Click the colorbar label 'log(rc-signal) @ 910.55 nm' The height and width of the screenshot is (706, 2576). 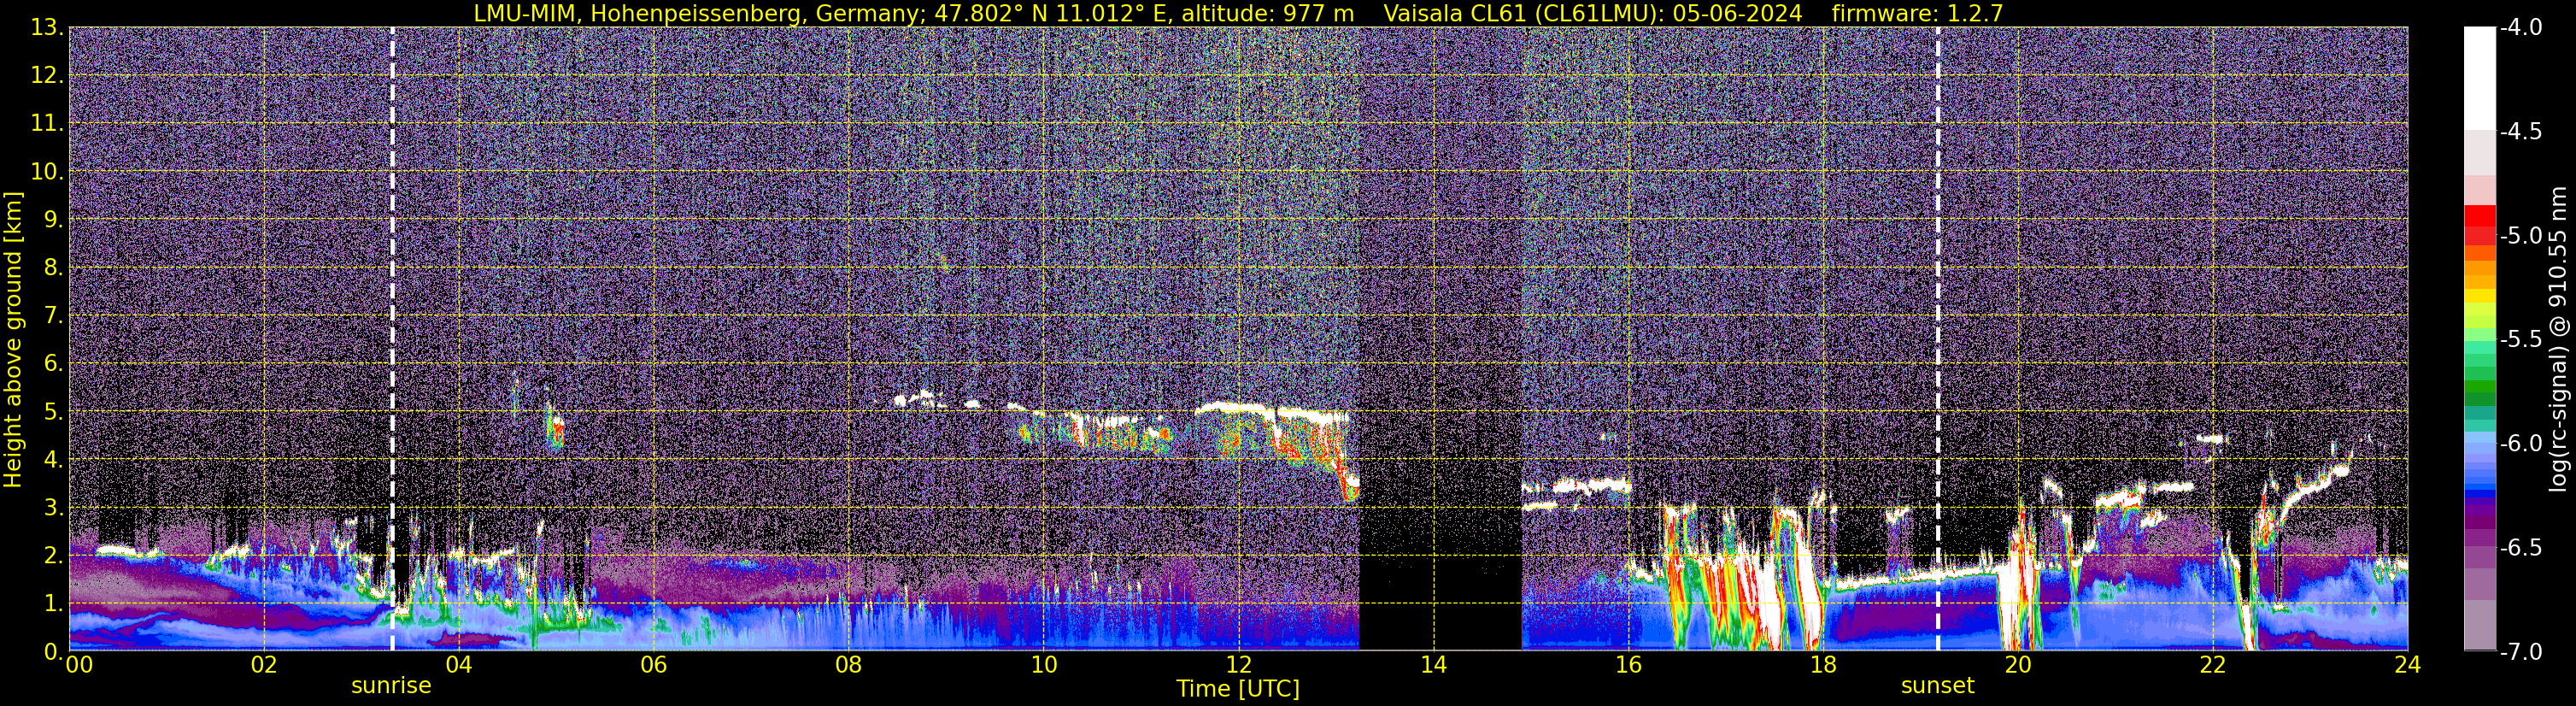pos(2557,338)
